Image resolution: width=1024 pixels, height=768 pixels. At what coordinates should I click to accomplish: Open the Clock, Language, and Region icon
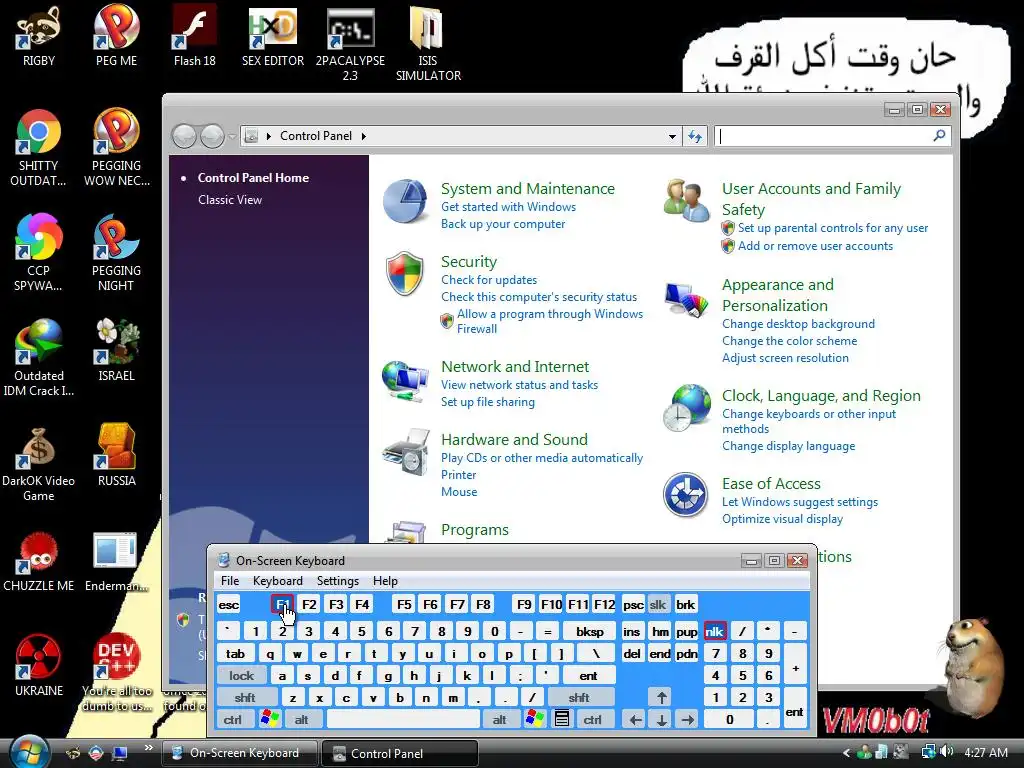[x=686, y=408]
